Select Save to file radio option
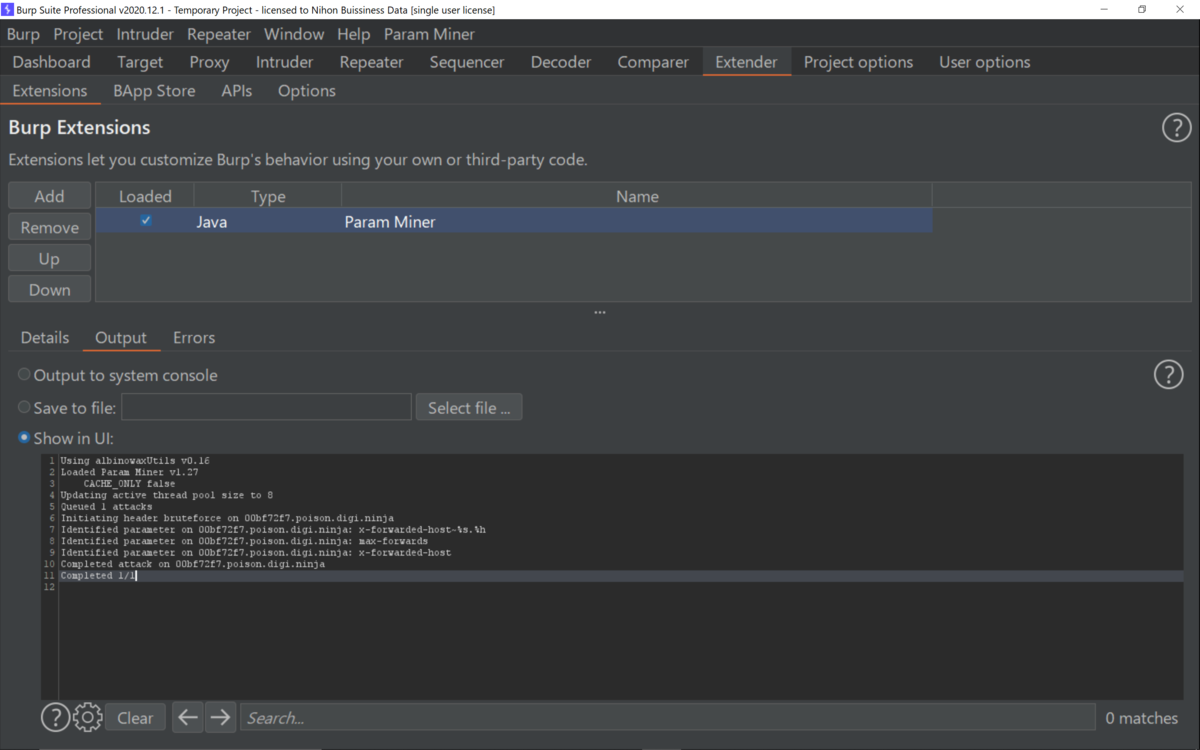 coord(24,407)
